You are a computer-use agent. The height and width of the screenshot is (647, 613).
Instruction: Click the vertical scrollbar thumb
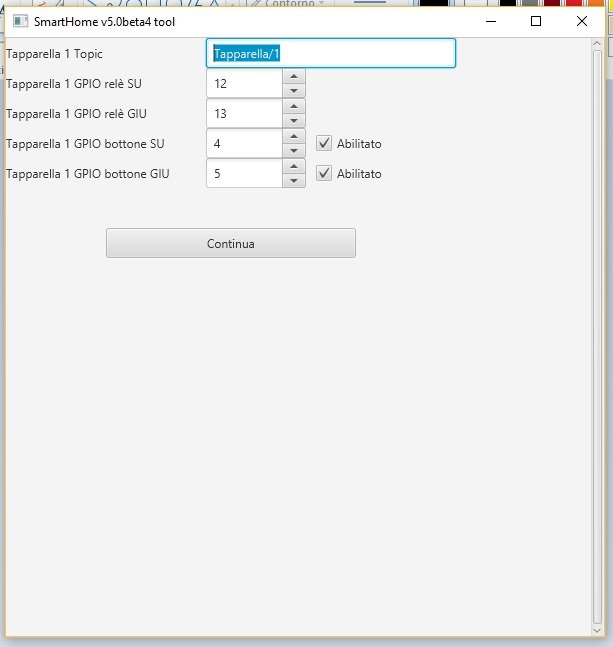[597, 337]
